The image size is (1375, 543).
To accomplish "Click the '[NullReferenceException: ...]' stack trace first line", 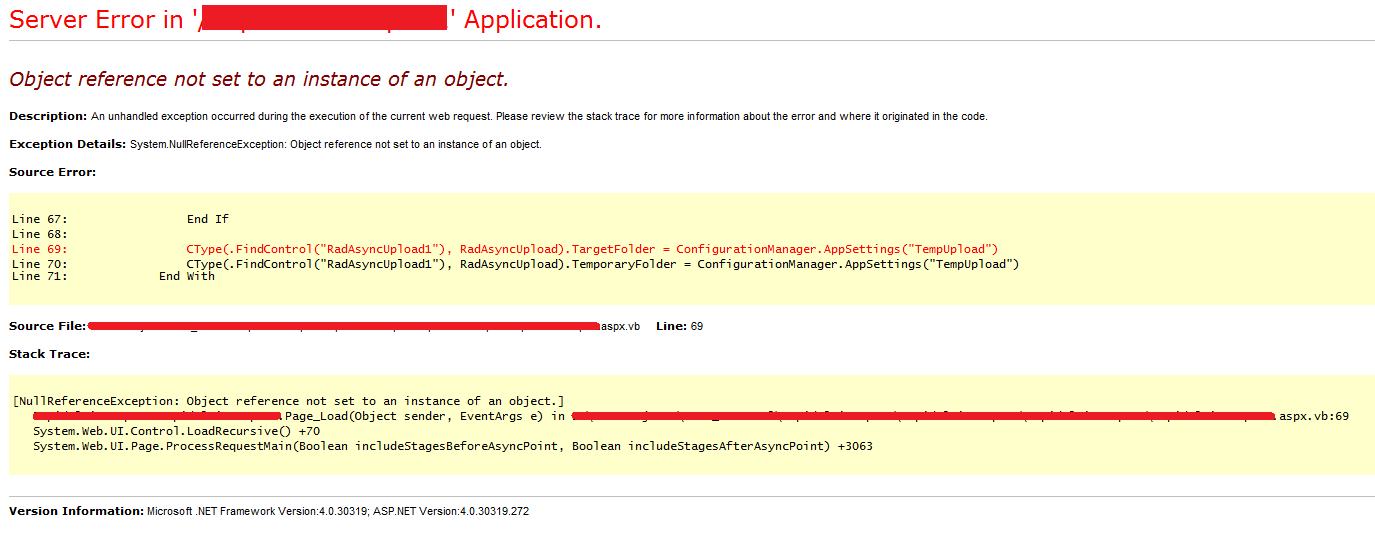I will click(289, 401).
